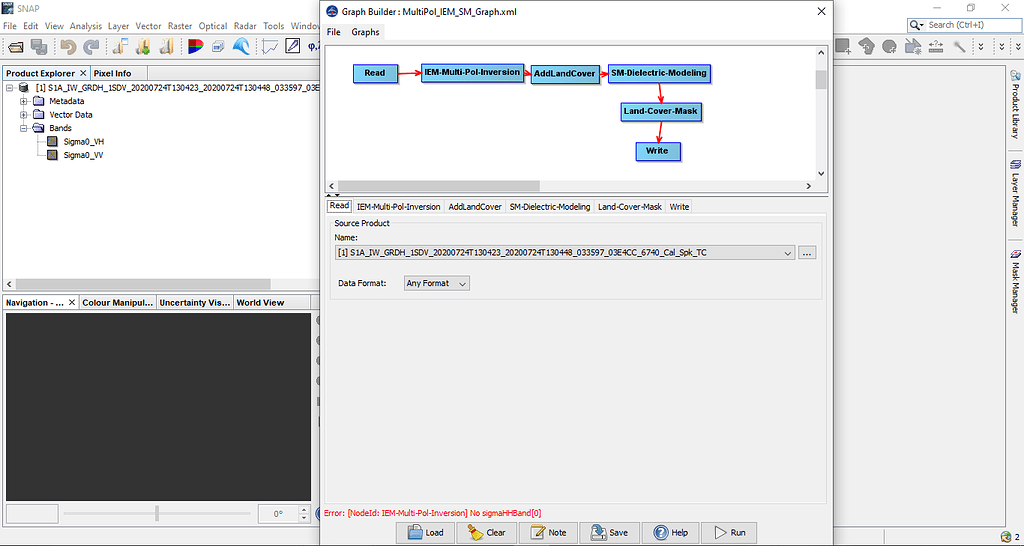The width and height of the screenshot is (1024, 546).
Task: Click the draw ellipse geometry tool
Action: click(x=888, y=46)
